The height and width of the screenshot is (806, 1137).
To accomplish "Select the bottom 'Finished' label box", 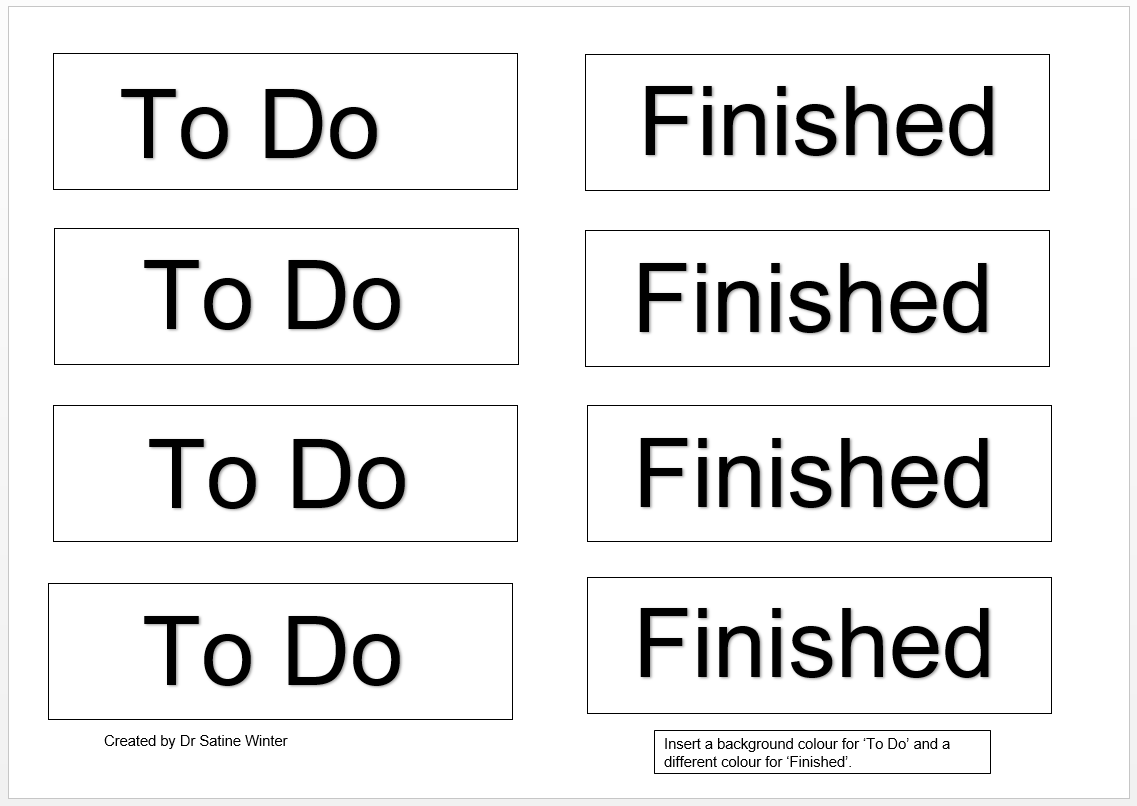I will pos(819,646).
